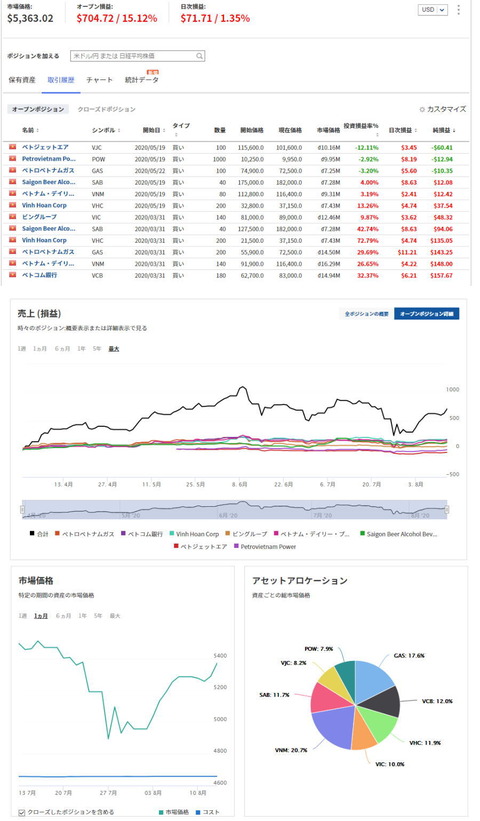Toggle the Saigon Beer Alcohol Bev... legend series
The height and width of the screenshot is (821, 480).
tap(398, 534)
